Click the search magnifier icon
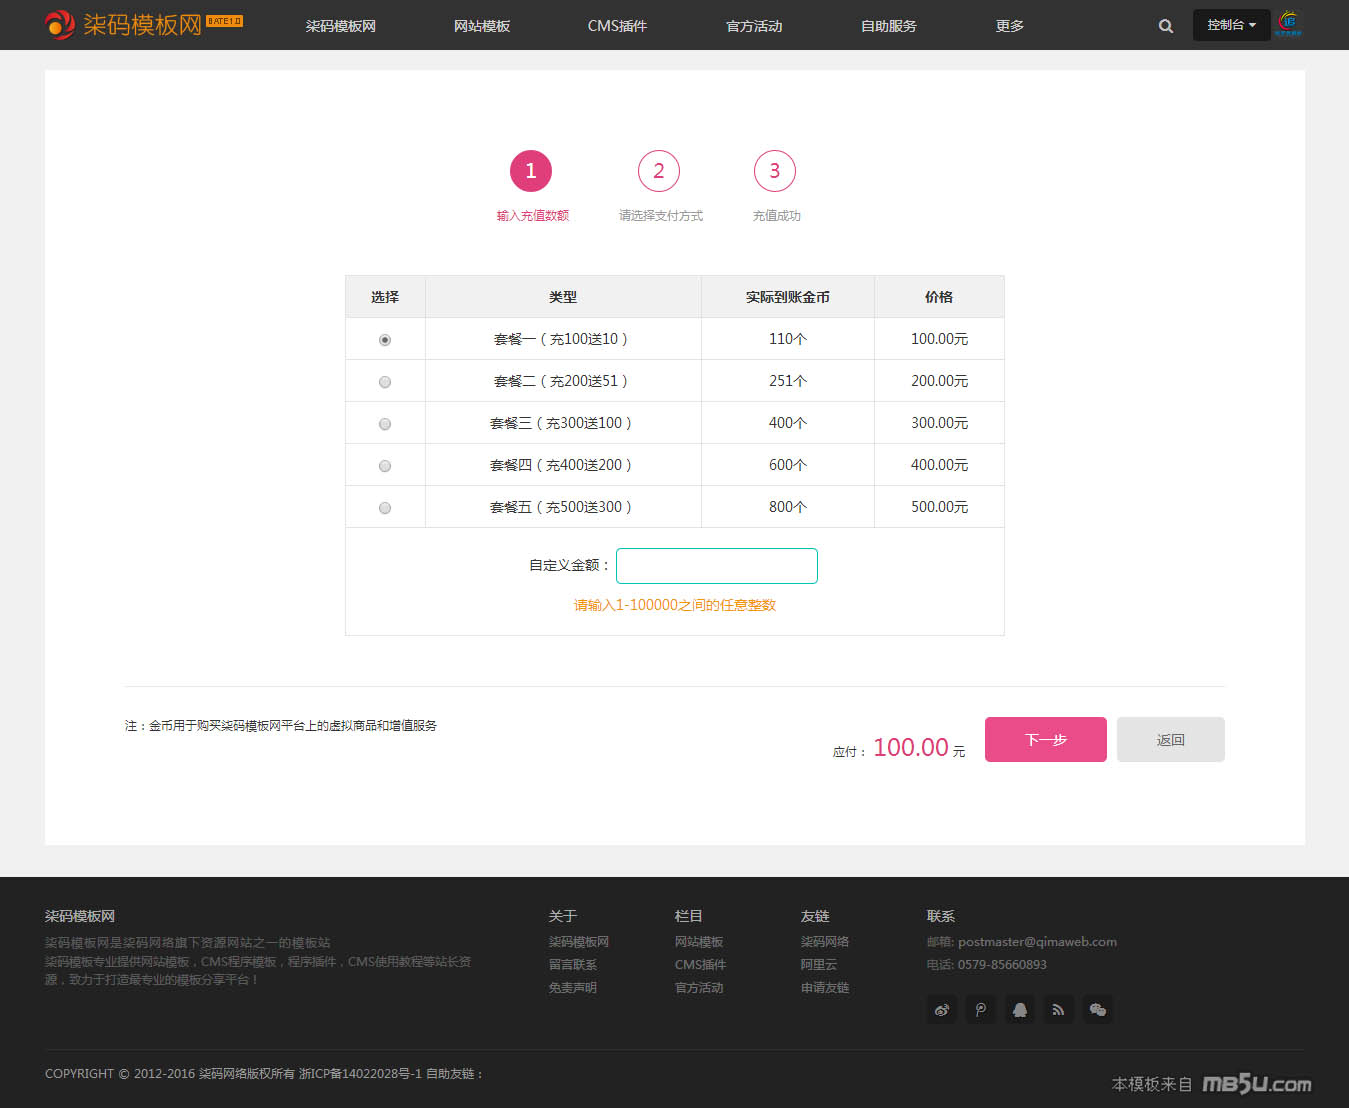1349x1108 pixels. click(x=1165, y=26)
